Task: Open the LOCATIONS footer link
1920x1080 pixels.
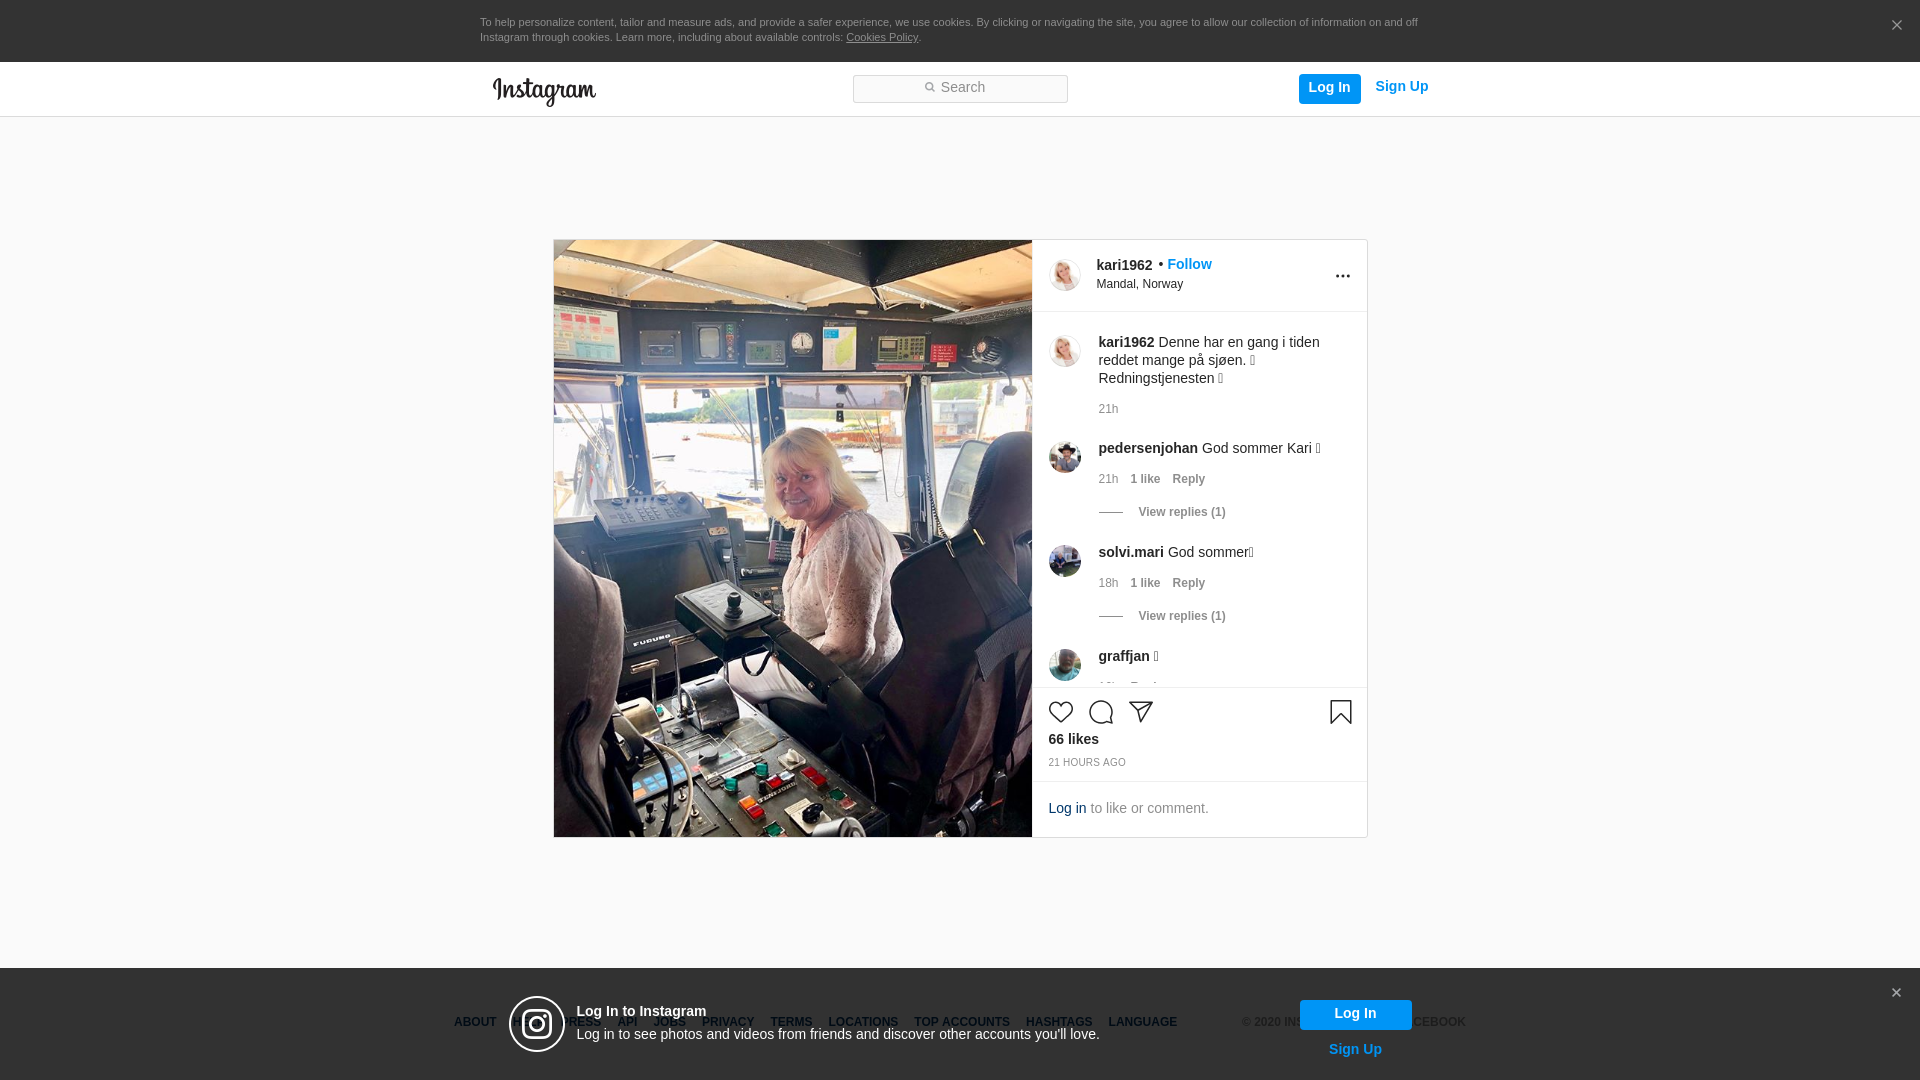Action: 863,1022
